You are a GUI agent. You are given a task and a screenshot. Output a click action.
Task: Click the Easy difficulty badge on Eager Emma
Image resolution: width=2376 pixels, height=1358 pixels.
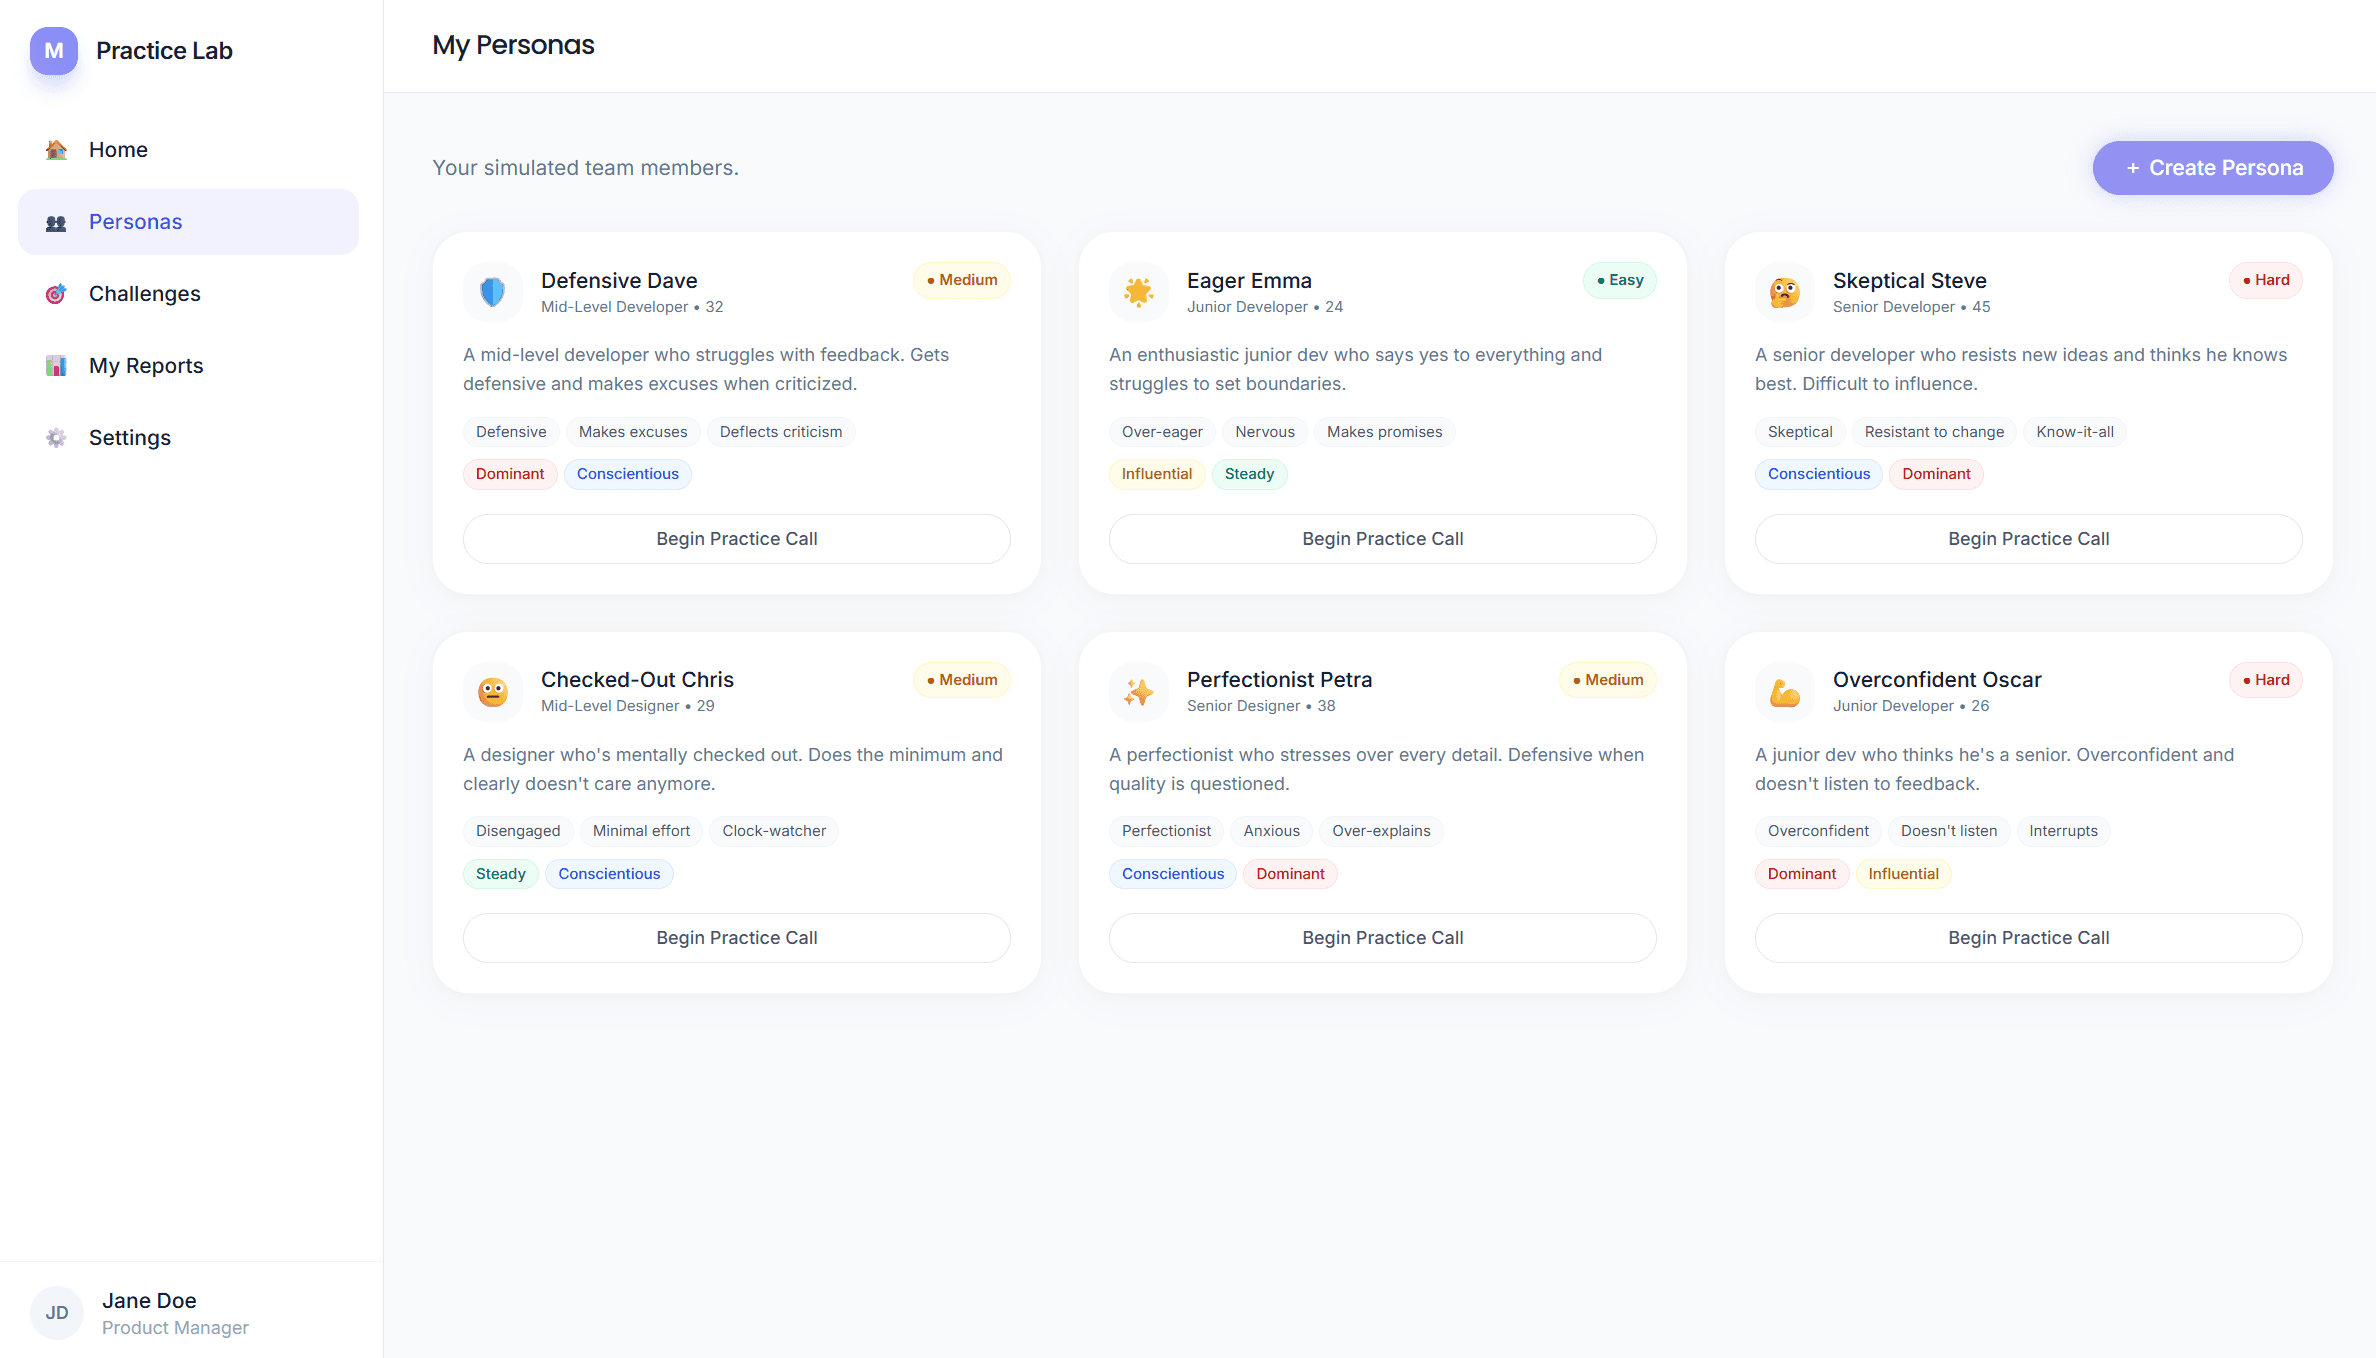pyautogui.click(x=1619, y=280)
